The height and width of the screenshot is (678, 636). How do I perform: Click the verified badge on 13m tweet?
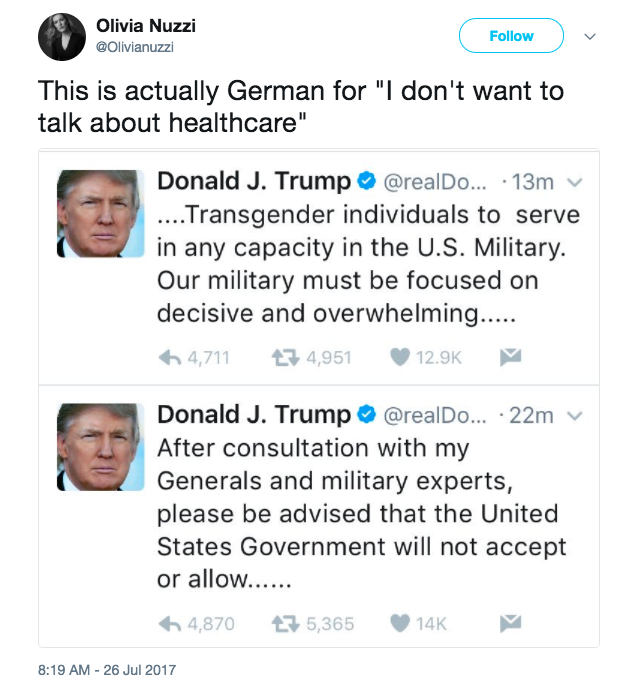(367, 181)
